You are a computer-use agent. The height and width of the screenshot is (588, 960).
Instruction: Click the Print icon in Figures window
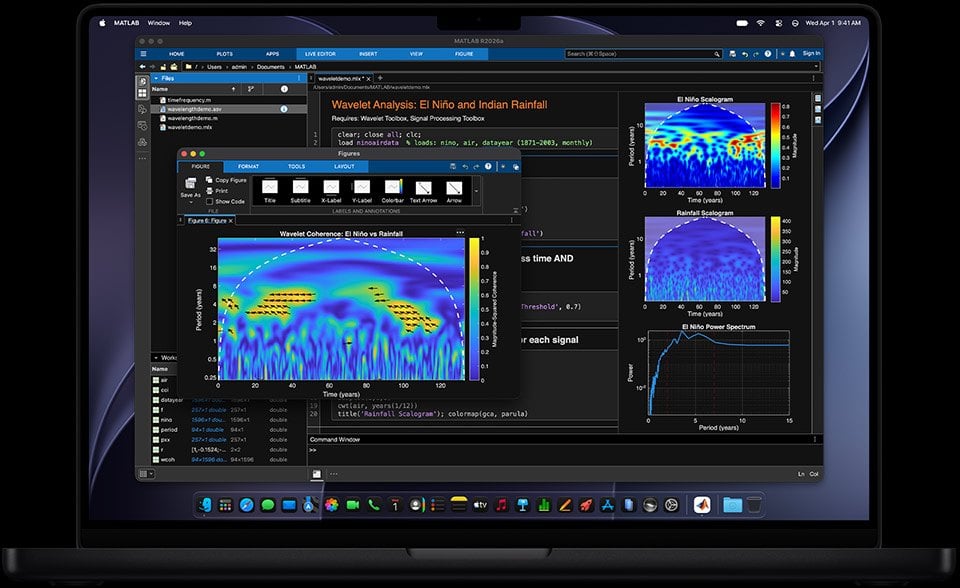point(209,190)
